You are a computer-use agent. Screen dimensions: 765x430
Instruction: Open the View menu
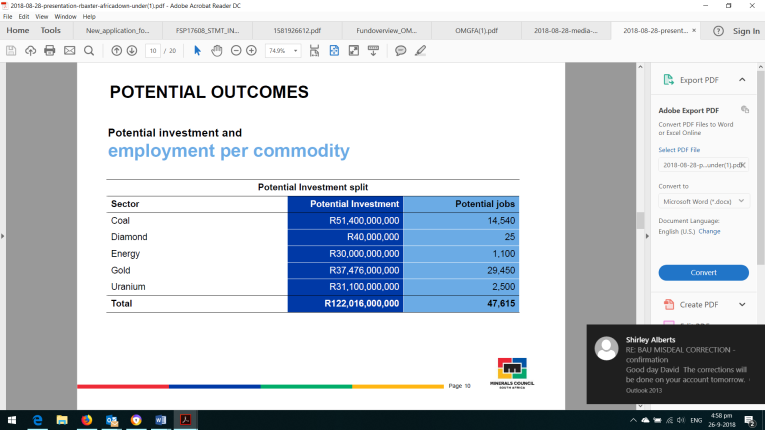click(x=41, y=16)
